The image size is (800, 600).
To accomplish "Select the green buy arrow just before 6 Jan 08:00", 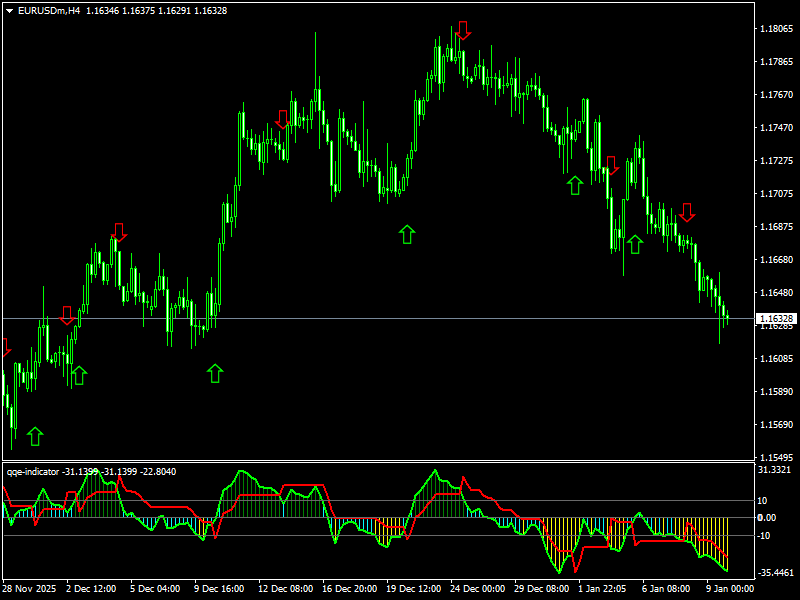I will point(635,244).
